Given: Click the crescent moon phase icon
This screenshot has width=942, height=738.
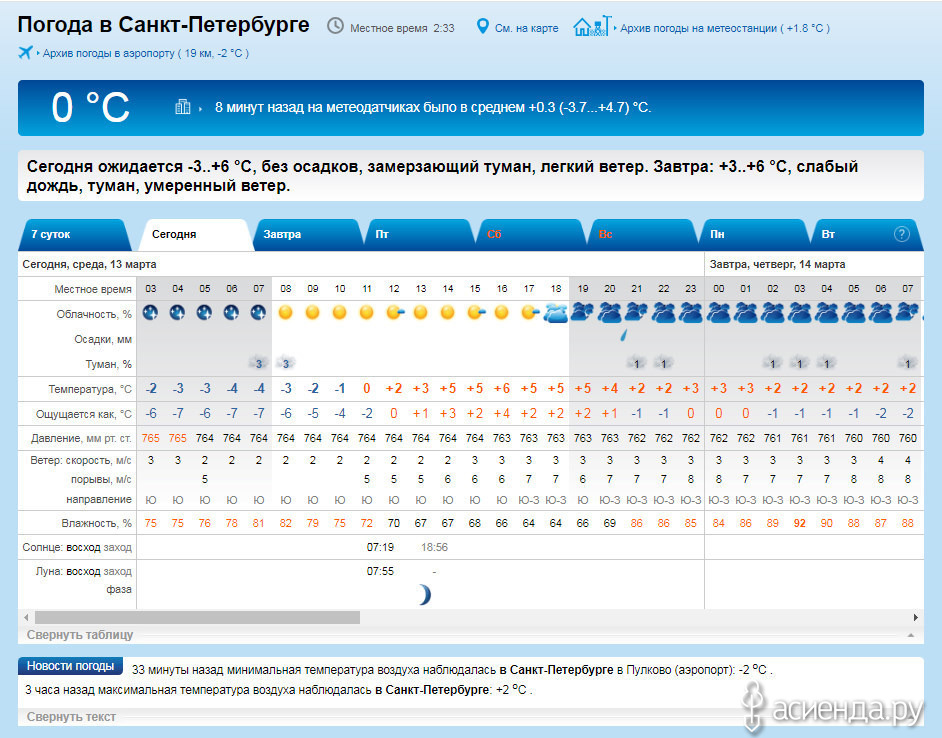Looking at the screenshot, I should 424,594.
